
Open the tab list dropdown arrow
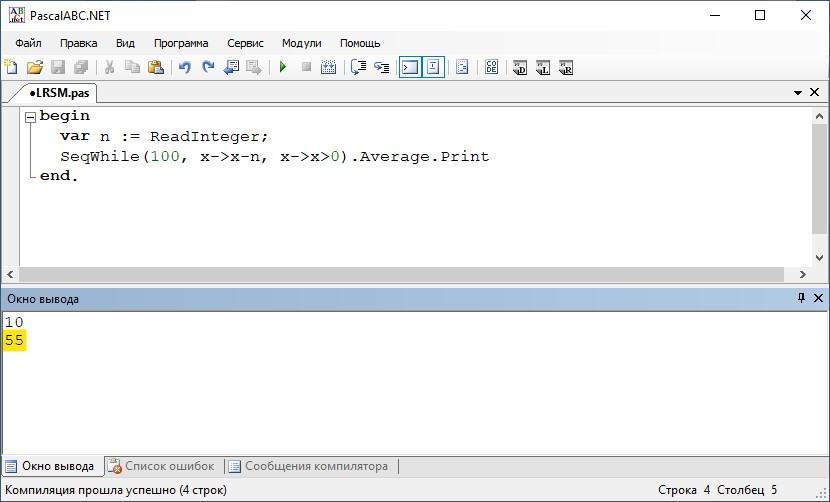click(798, 93)
